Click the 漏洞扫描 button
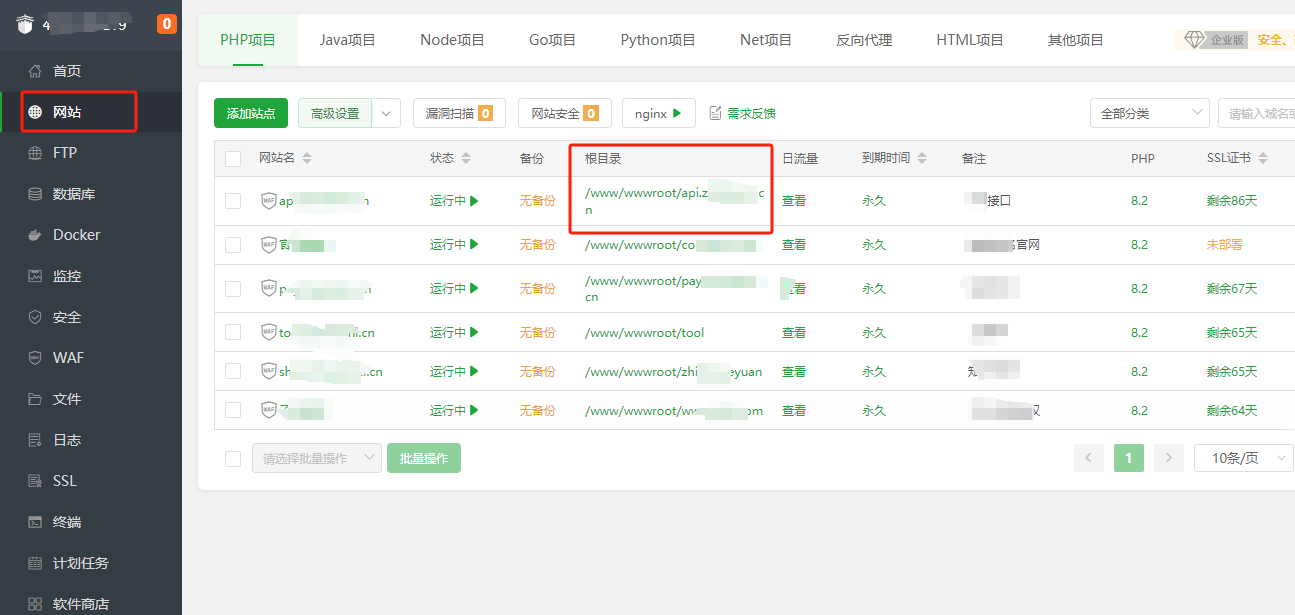The width and height of the screenshot is (1295, 615). point(458,113)
